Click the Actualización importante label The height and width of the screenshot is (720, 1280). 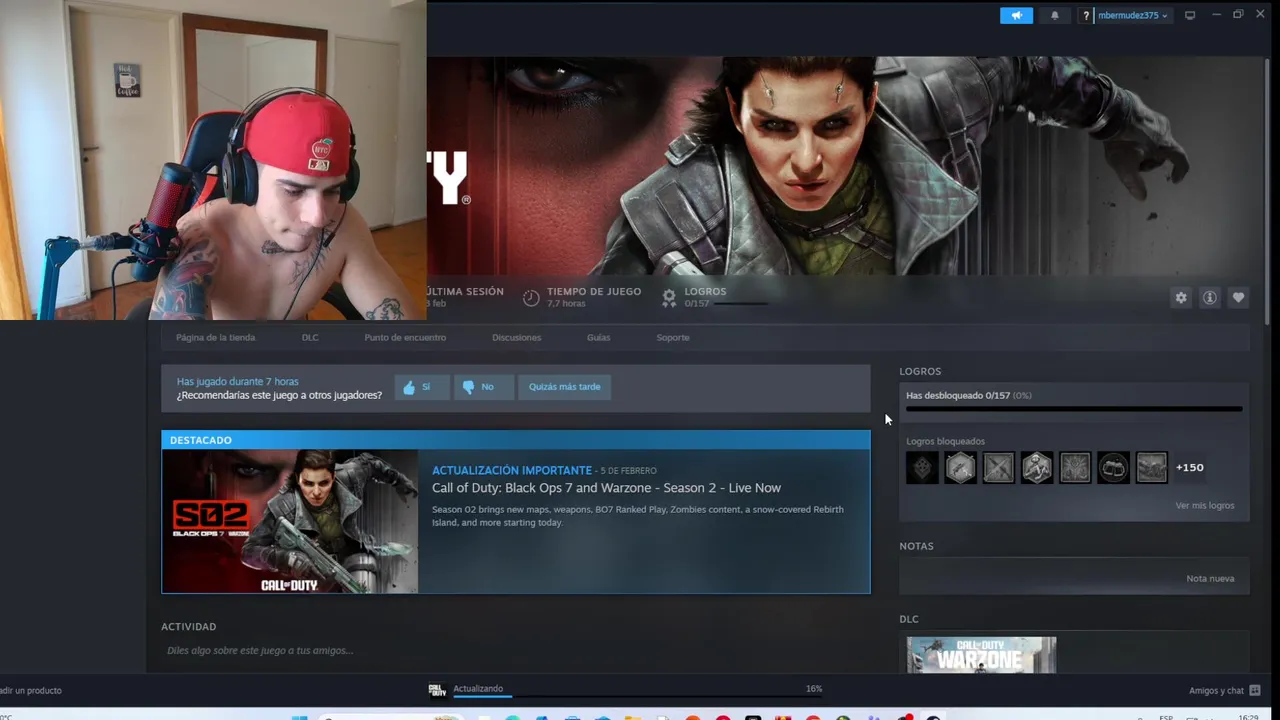click(x=512, y=470)
